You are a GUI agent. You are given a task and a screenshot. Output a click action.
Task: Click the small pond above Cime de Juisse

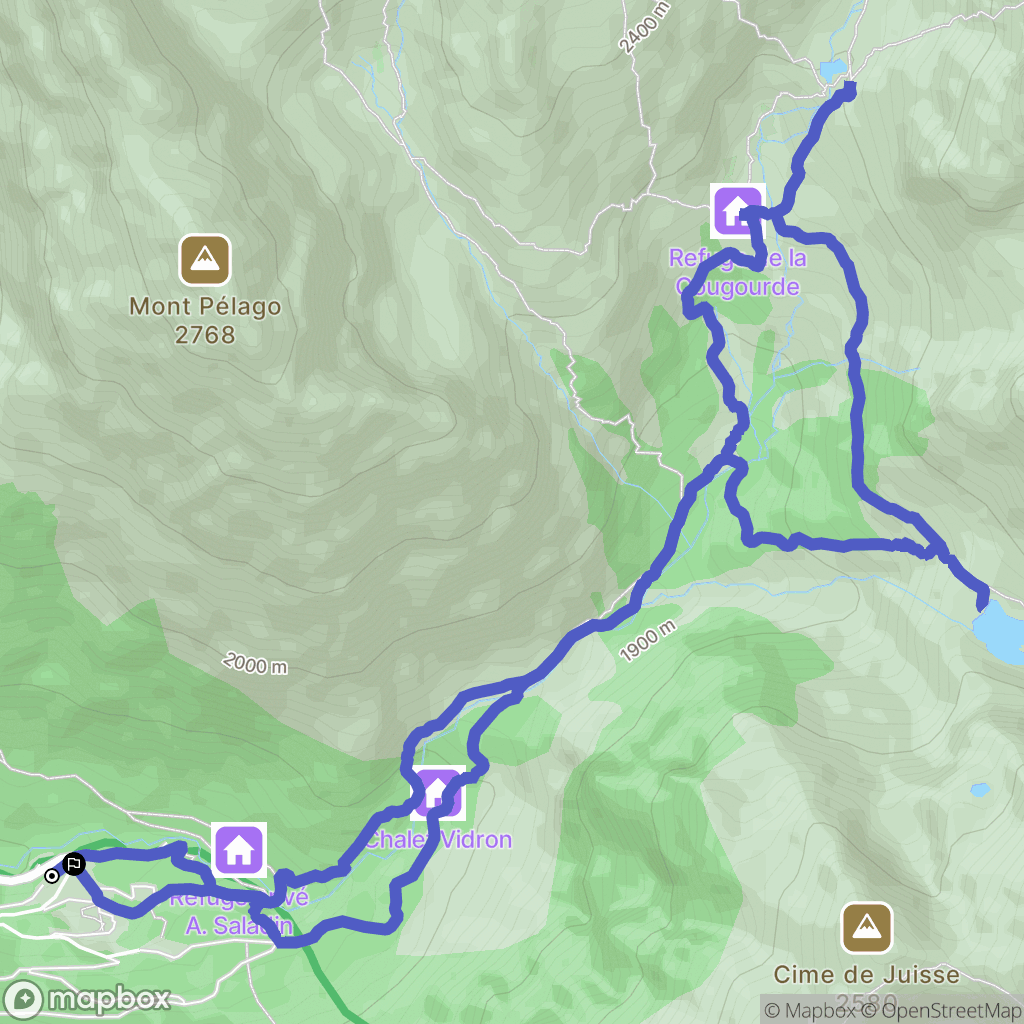(x=980, y=790)
